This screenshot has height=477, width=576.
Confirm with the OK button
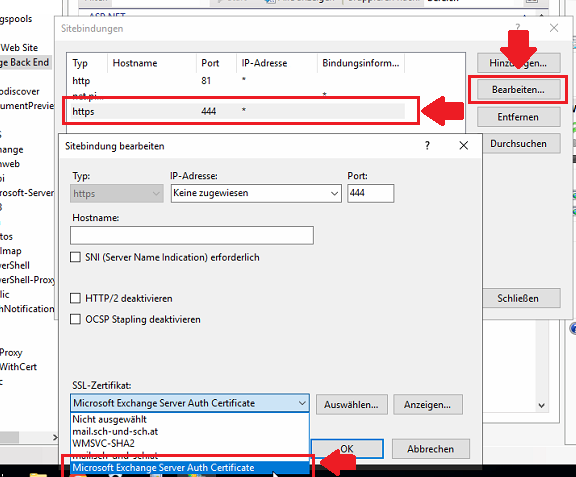point(347,449)
